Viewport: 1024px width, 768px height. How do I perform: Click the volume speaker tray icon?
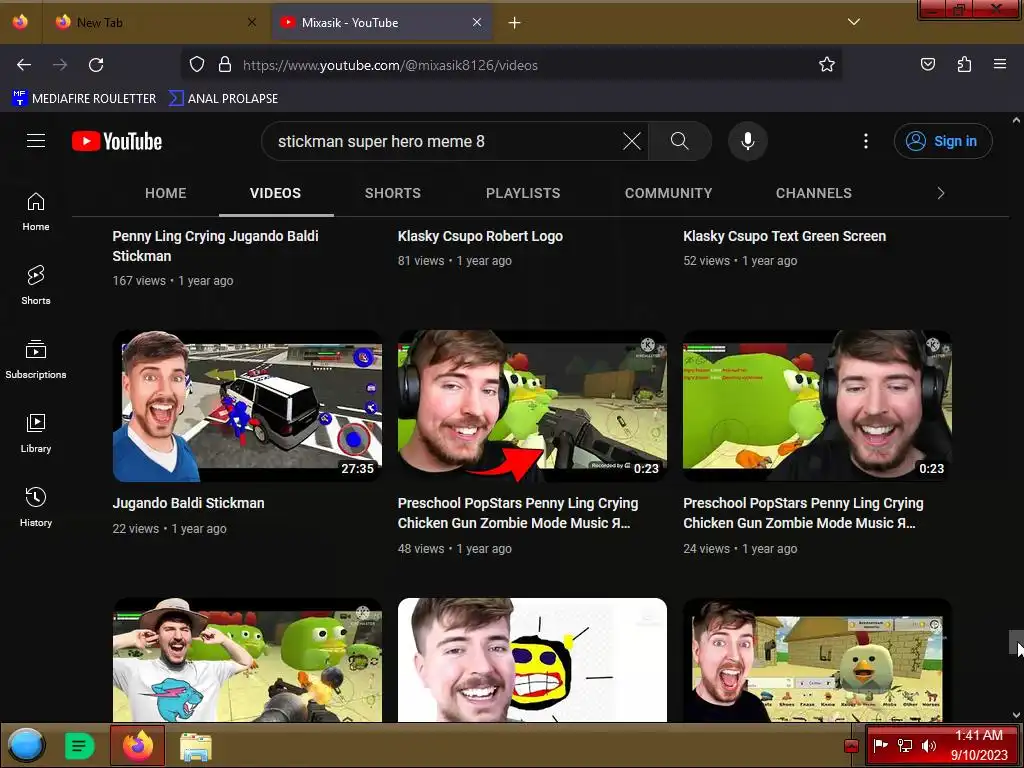click(929, 745)
